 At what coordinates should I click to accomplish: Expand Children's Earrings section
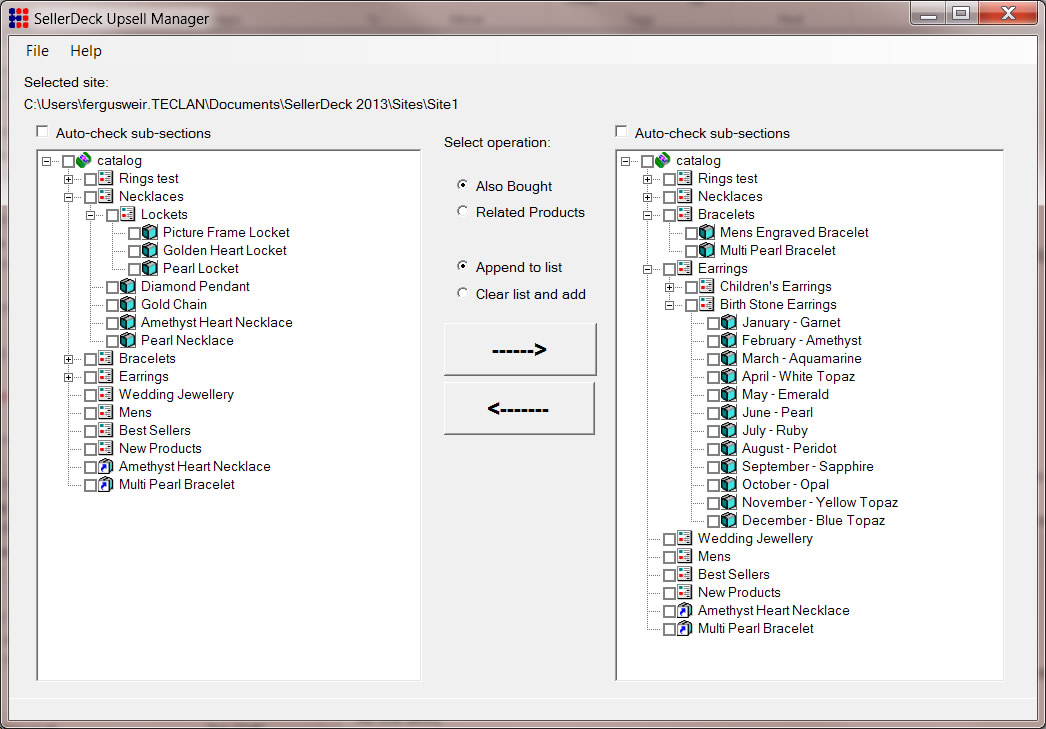coord(670,287)
